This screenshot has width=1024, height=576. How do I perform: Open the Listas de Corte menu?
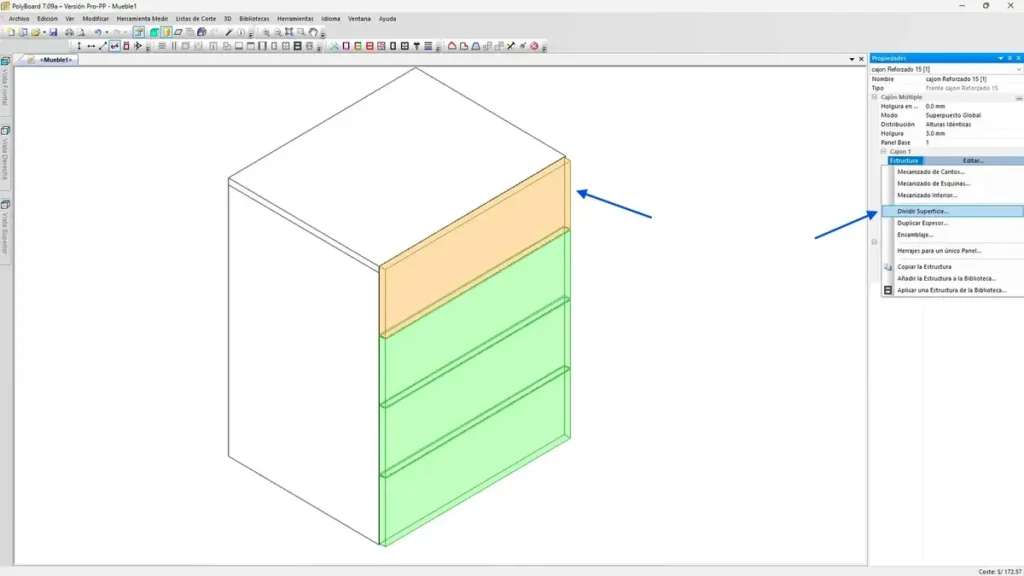pyautogui.click(x=195, y=19)
